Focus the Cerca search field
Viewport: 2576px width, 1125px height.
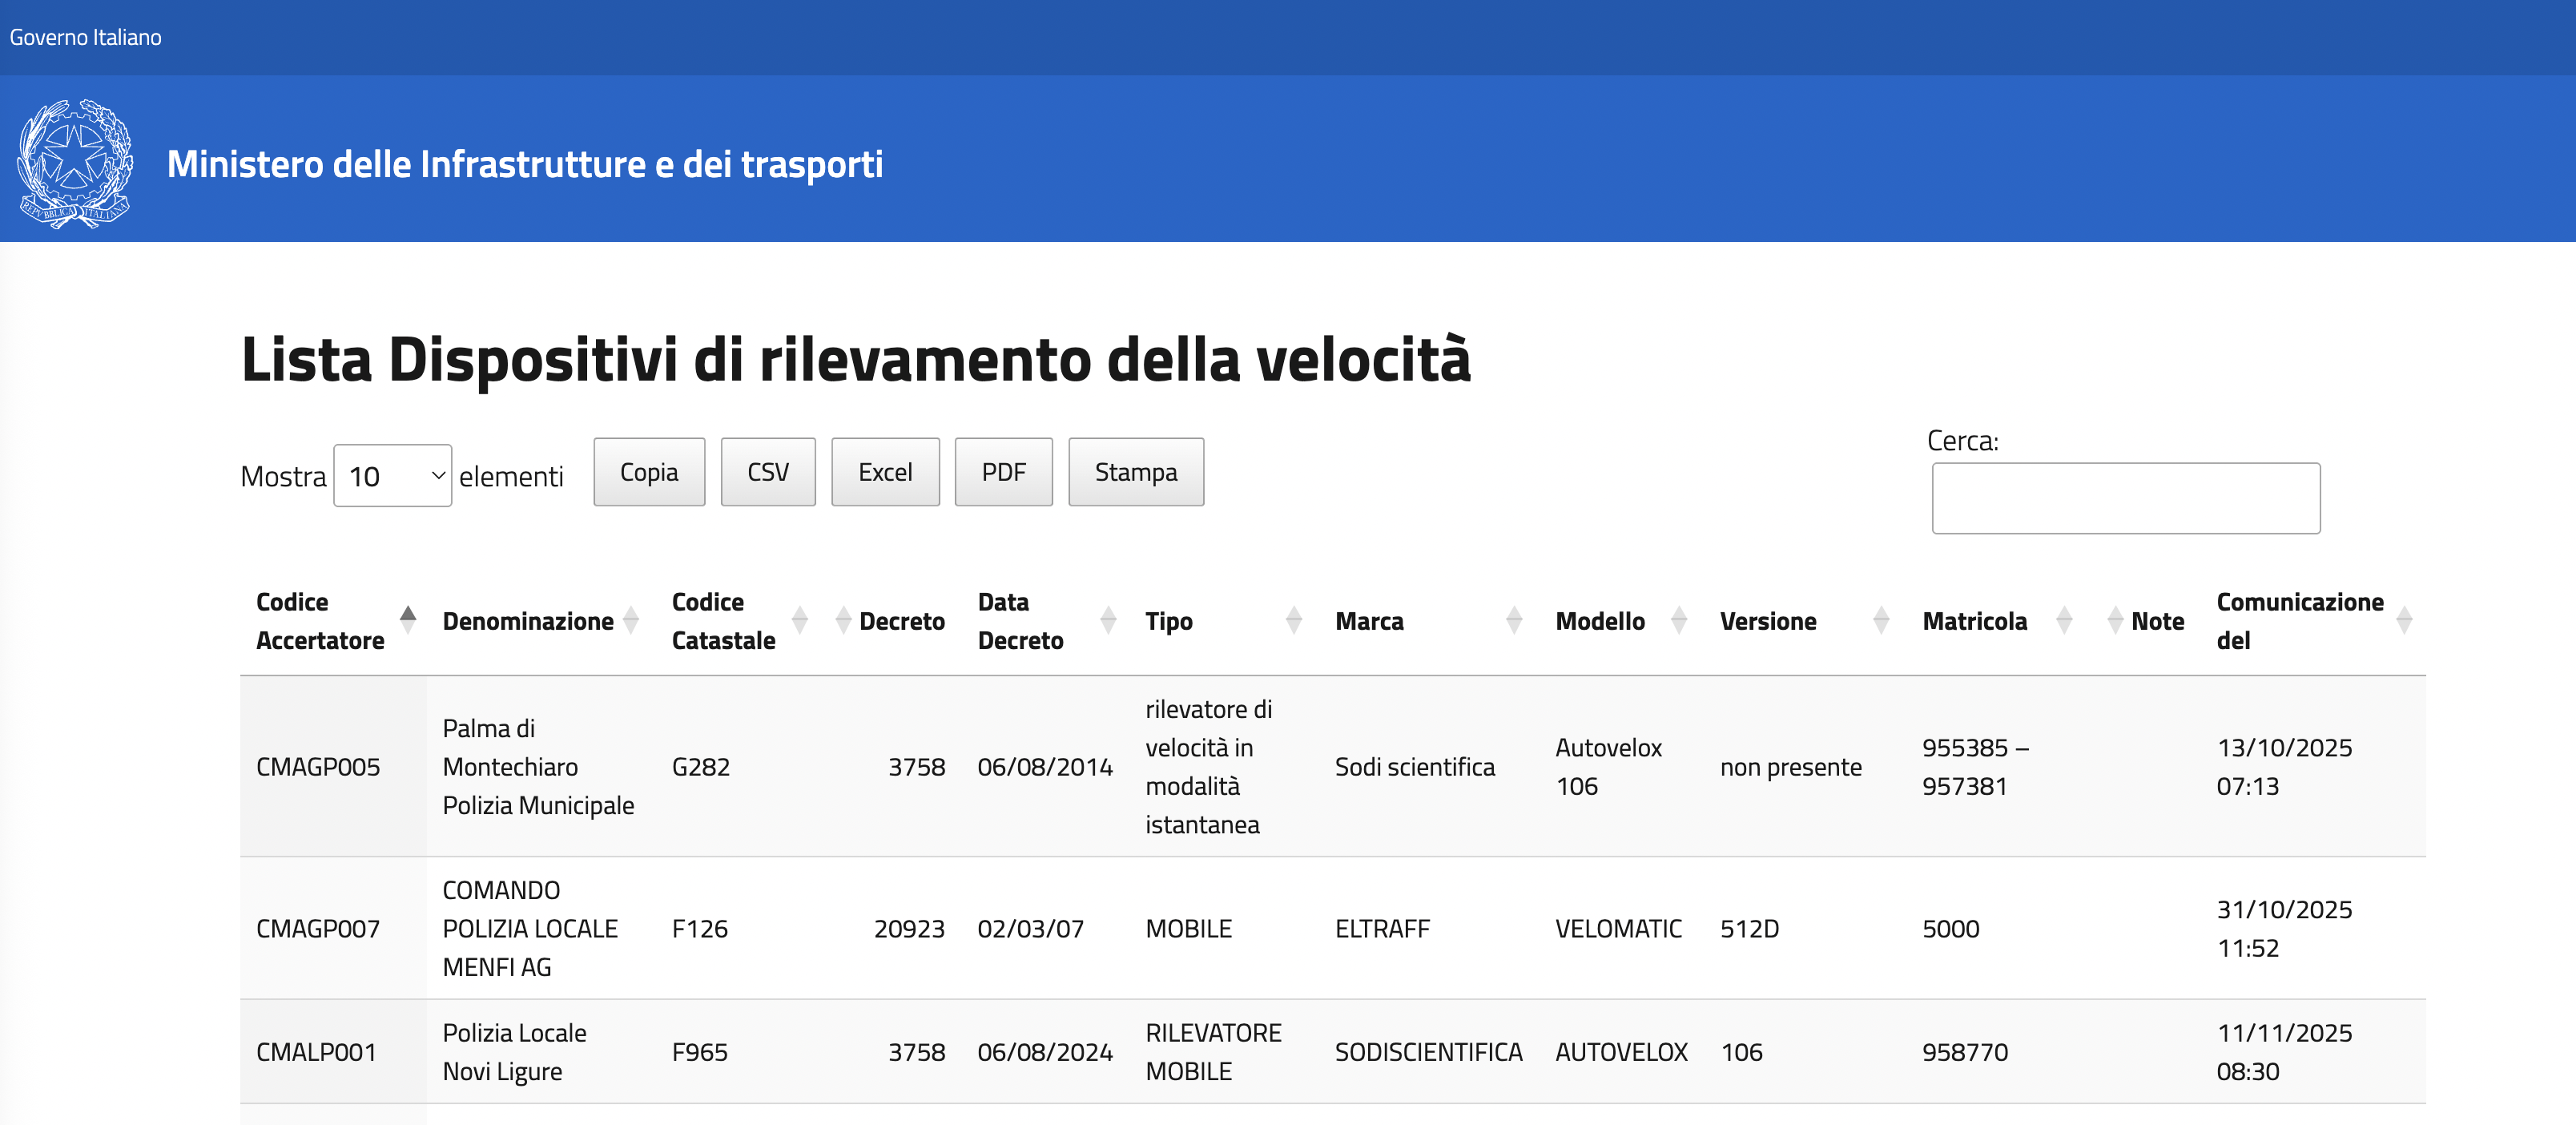2125,498
